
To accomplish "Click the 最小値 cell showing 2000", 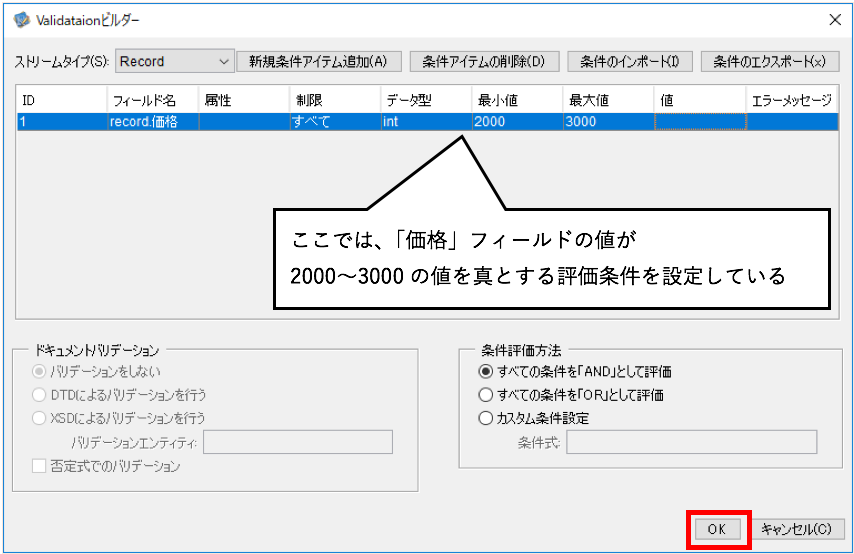I will coord(517,121).
